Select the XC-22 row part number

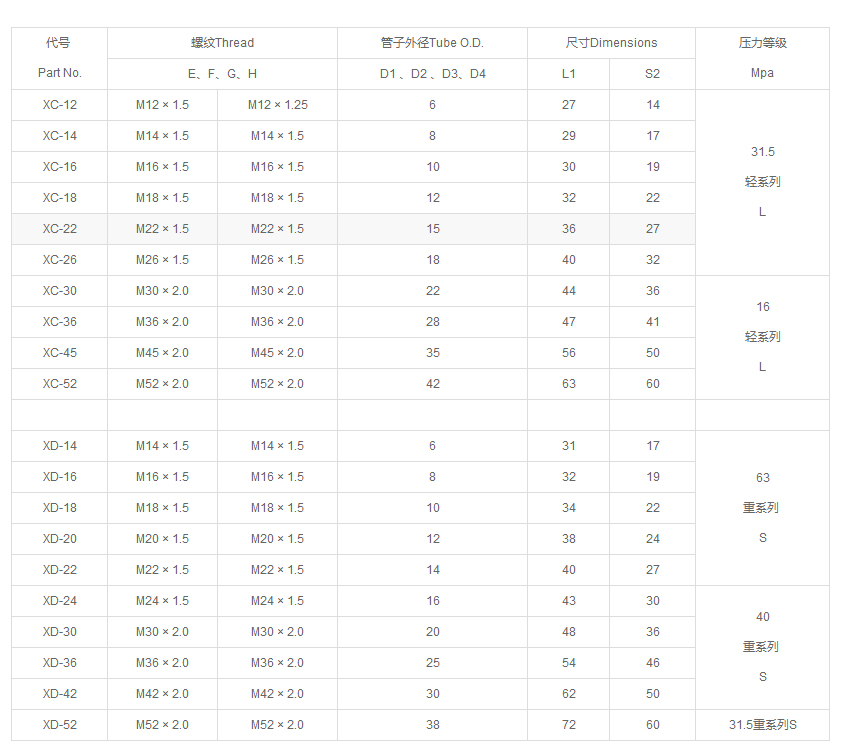59,229
